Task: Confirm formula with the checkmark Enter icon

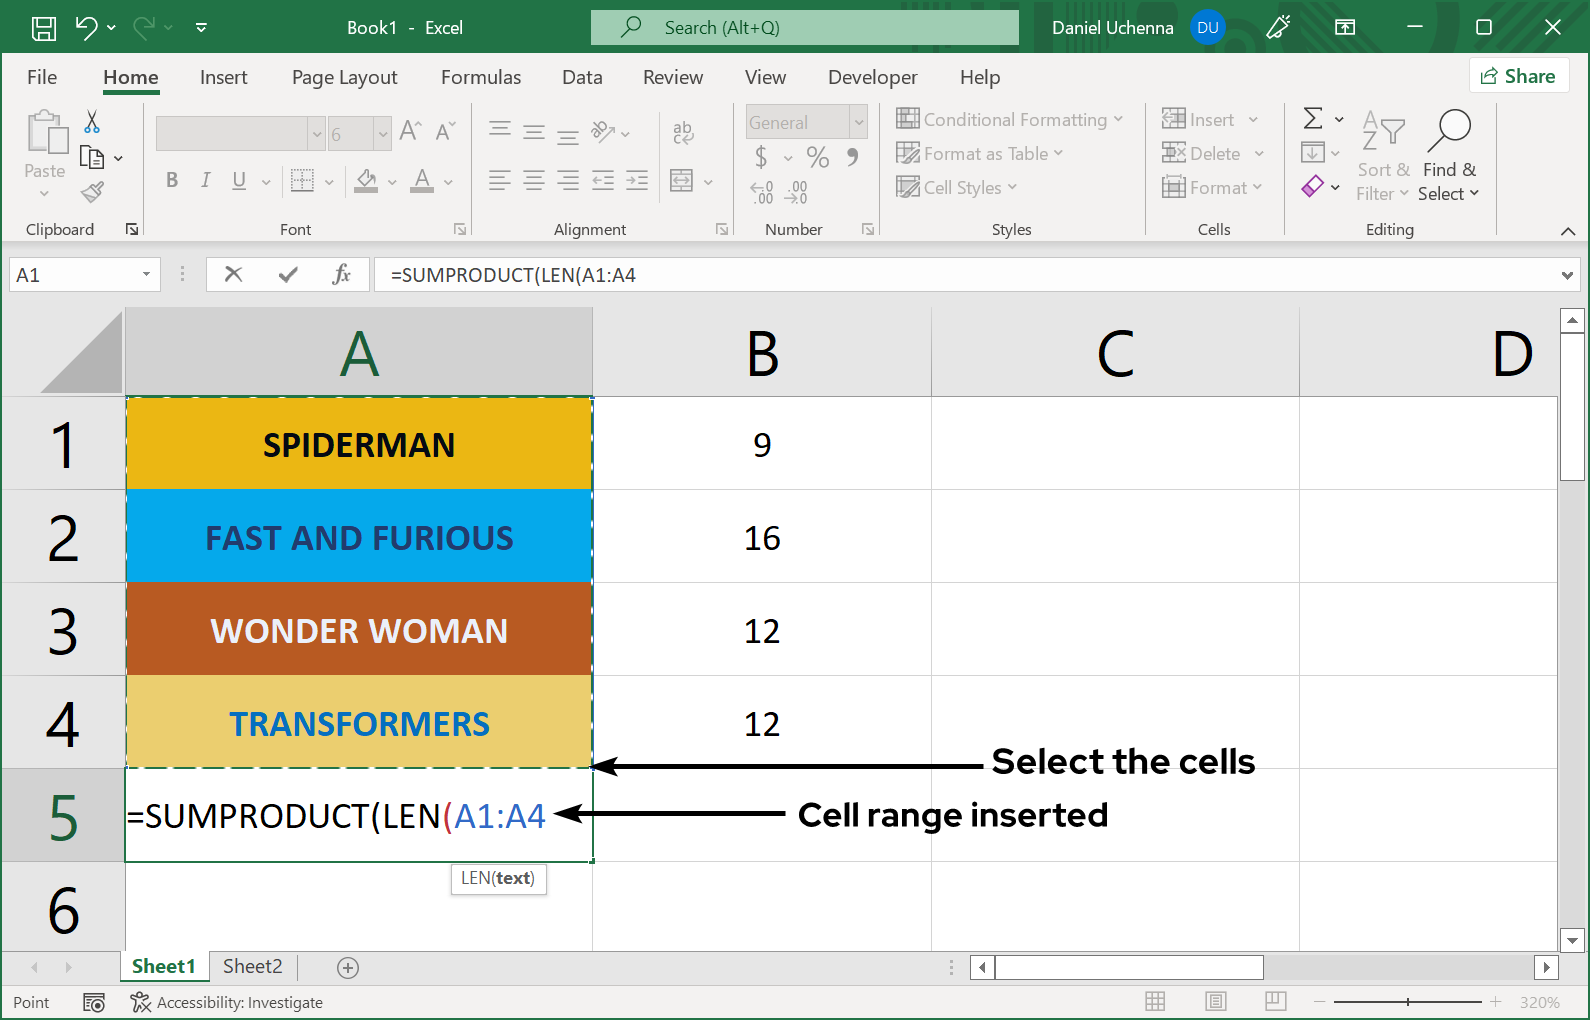Action: point(288,275)
